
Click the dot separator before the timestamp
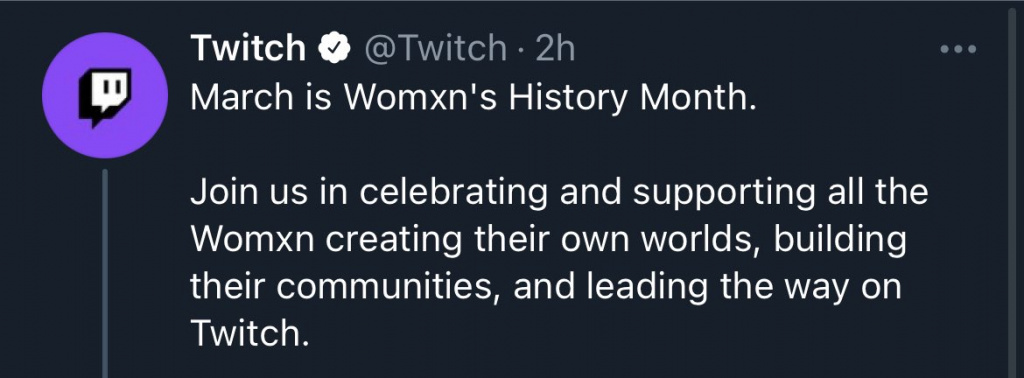(x=520, y=50)
